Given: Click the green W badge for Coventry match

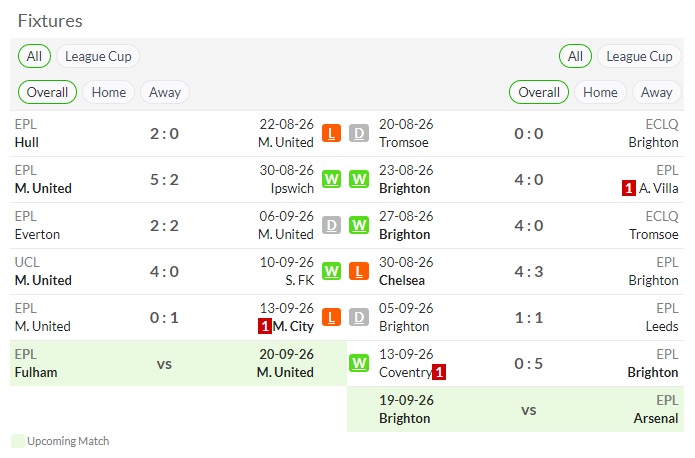Looking at the screenshot, I should (359, 364).
